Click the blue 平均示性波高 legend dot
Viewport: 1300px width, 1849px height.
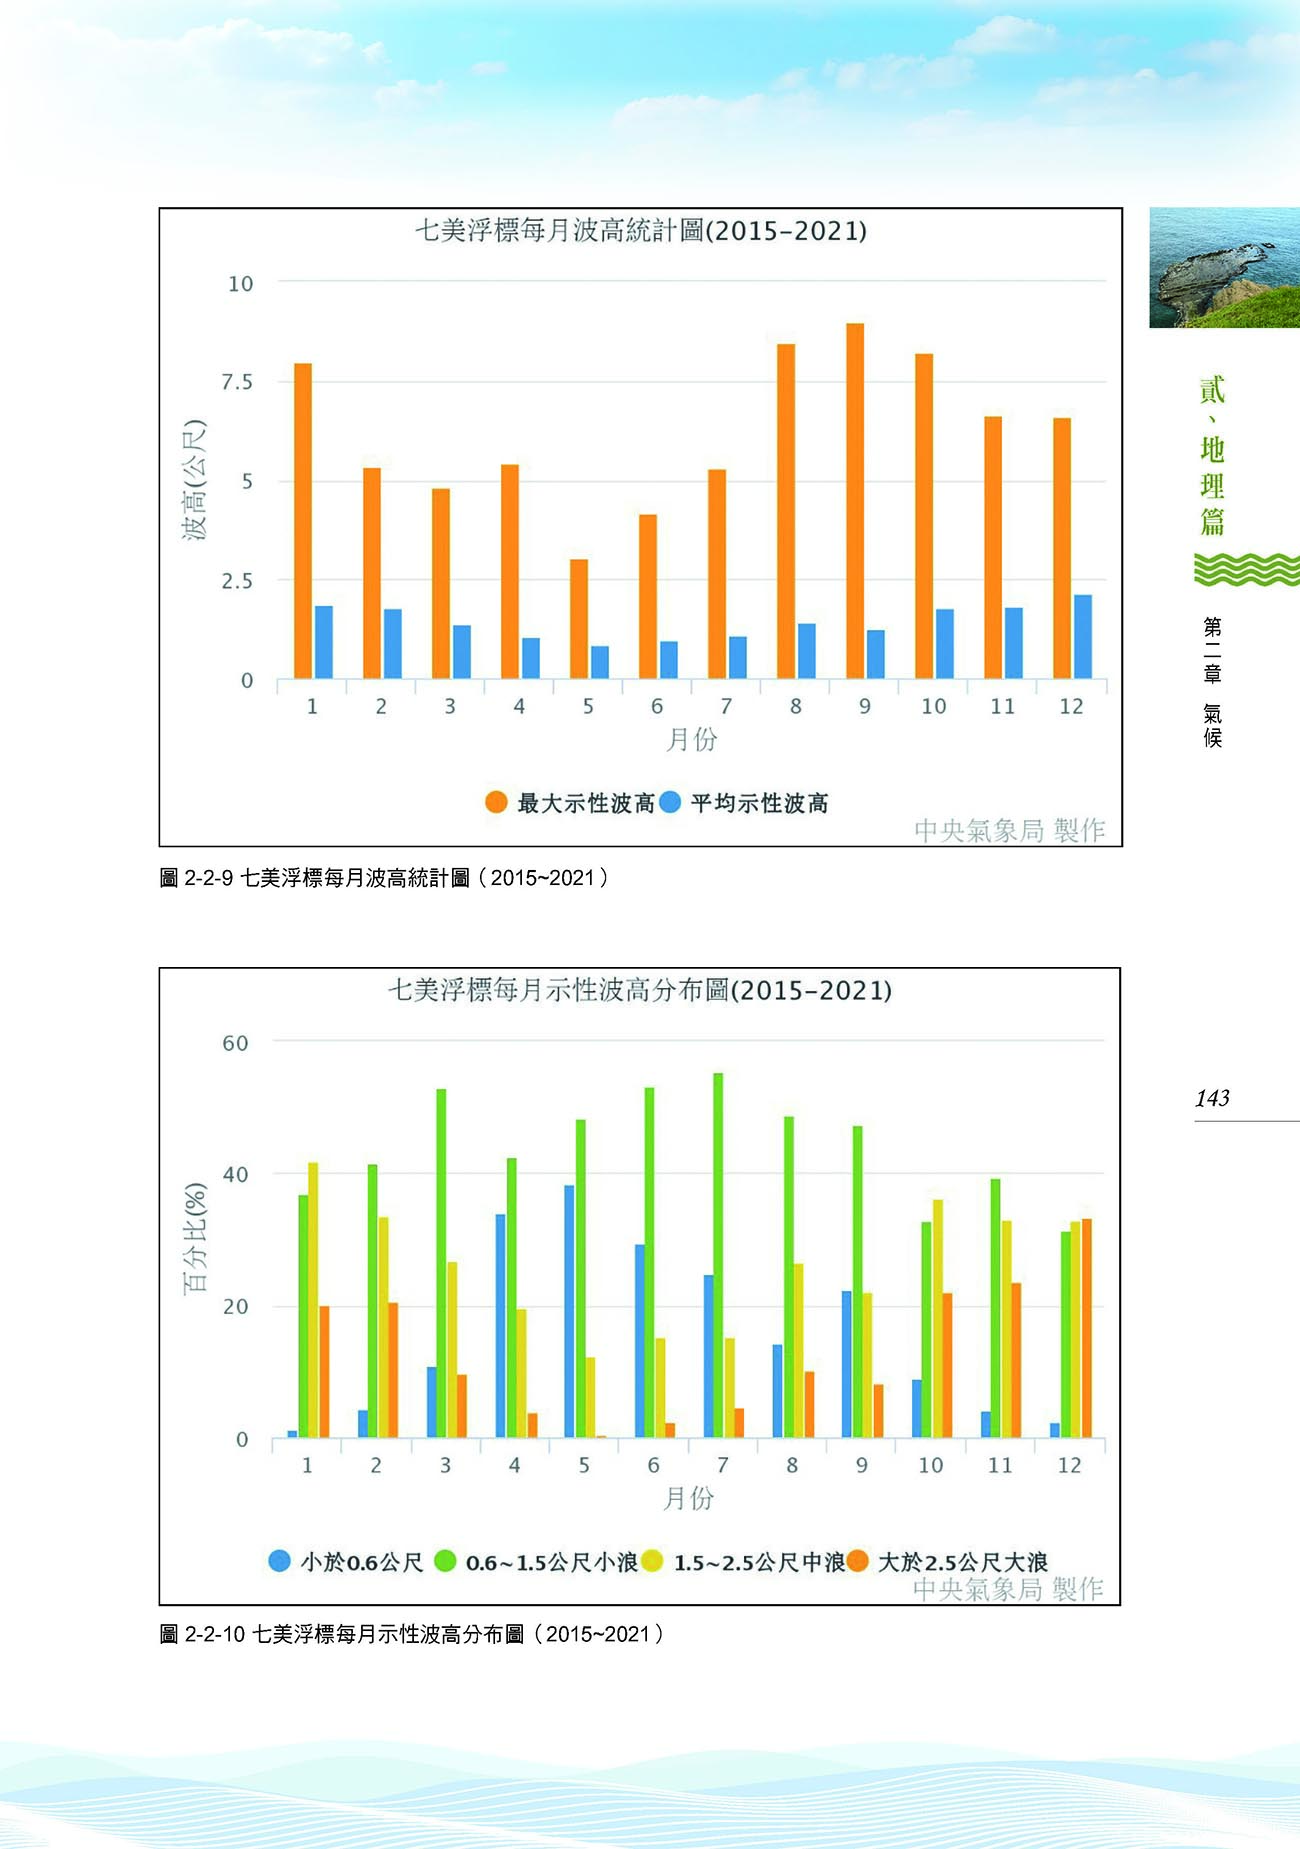[670, 802]
